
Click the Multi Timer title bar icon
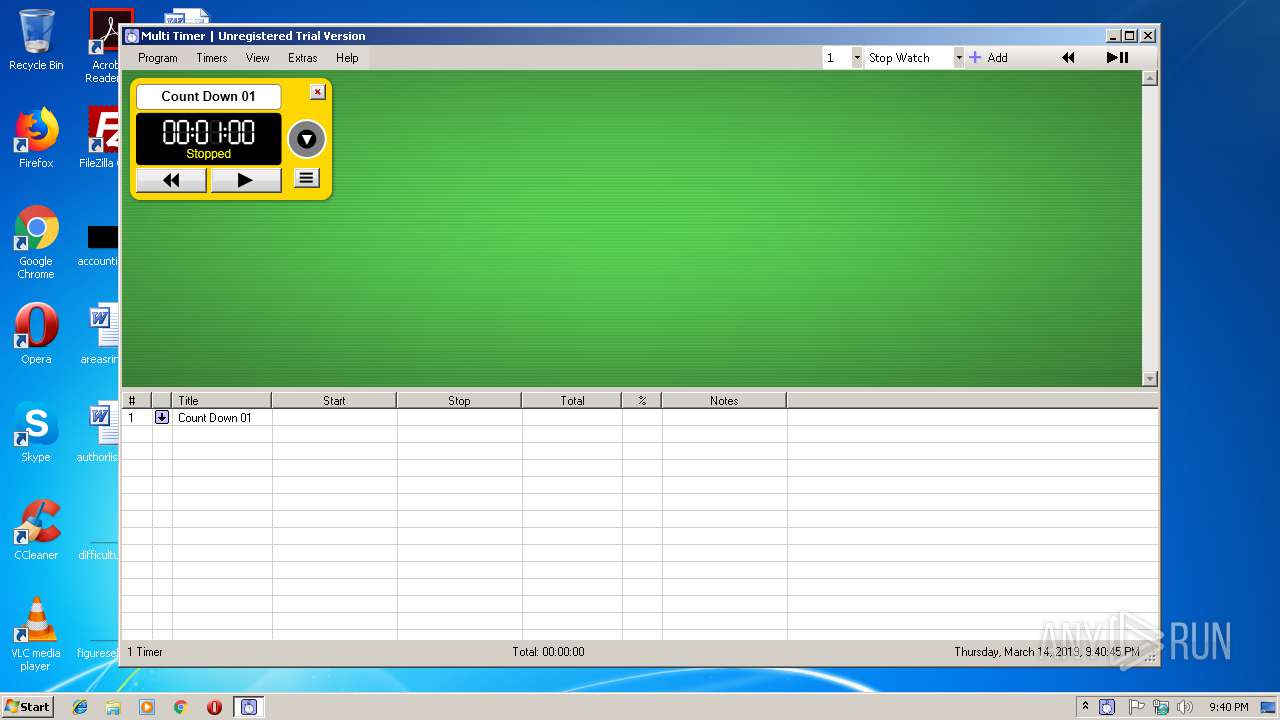coord(131,36)
